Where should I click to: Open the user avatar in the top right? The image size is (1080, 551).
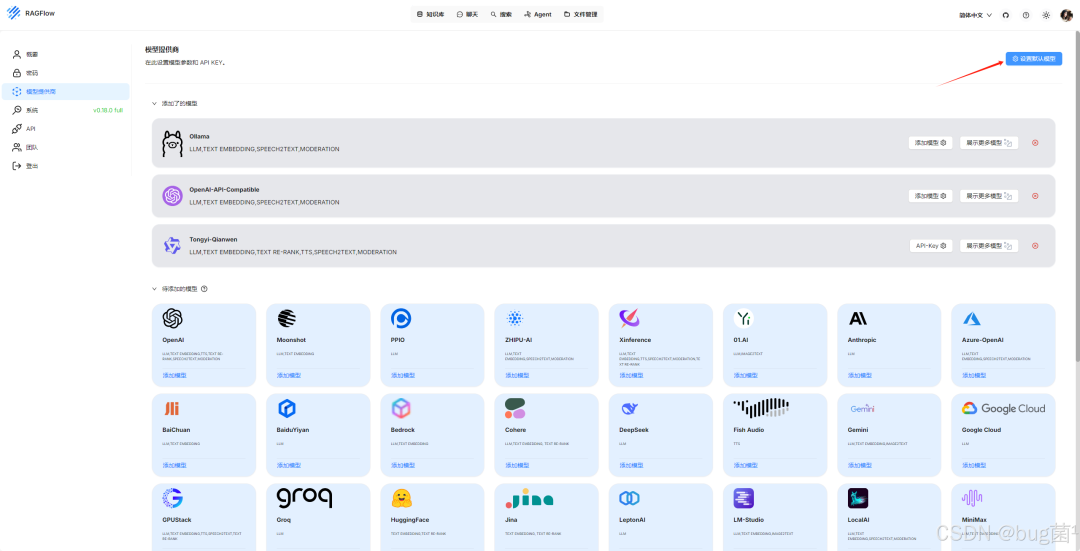pyautogui.click(x=1066, y=14)
